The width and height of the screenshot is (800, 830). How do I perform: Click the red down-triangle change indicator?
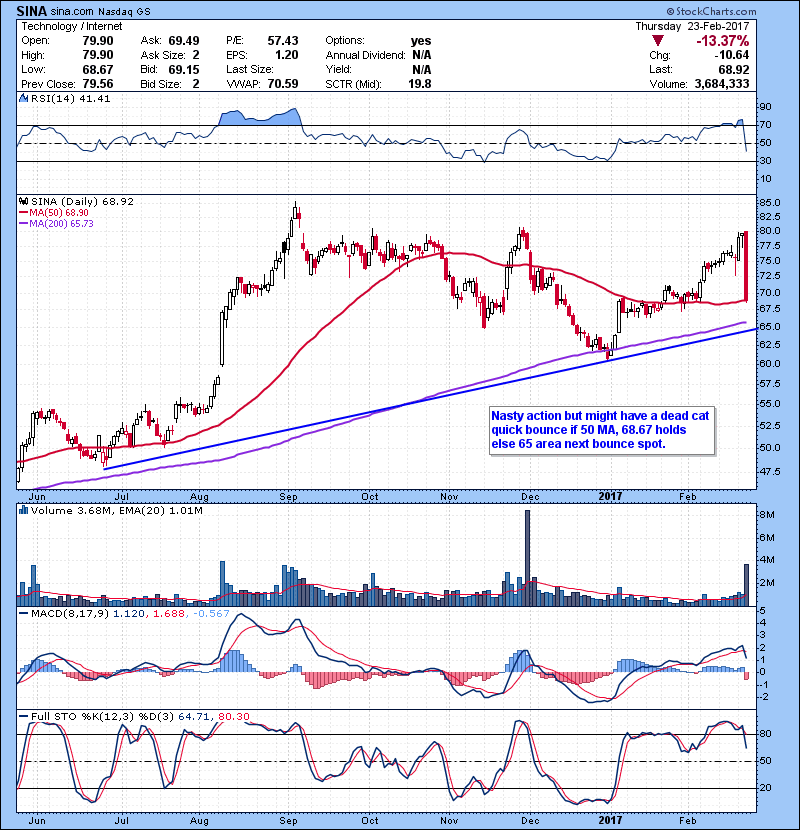point(658,41)
